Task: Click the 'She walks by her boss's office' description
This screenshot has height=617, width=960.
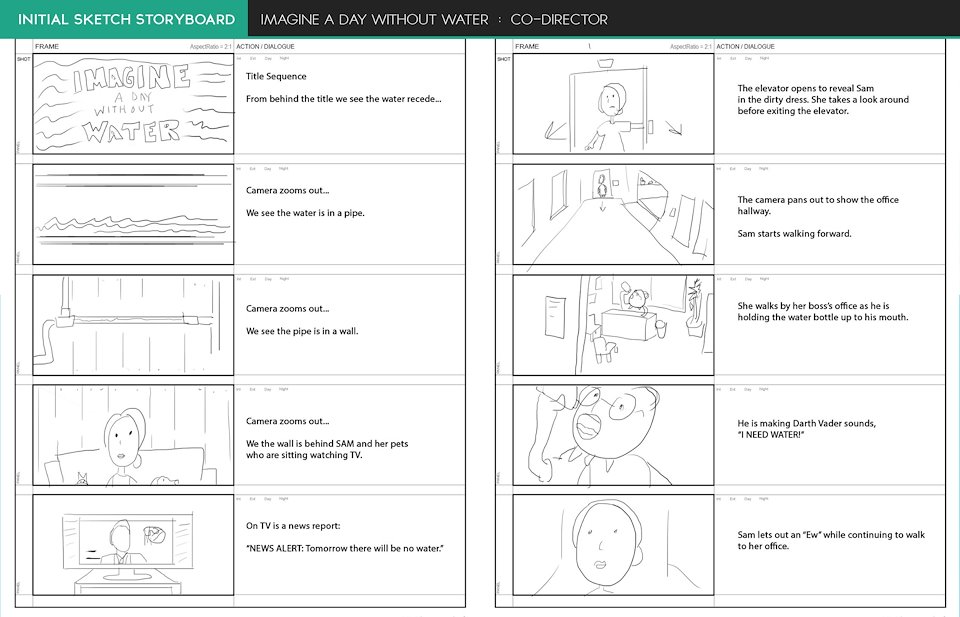Action: pos(823,312)
